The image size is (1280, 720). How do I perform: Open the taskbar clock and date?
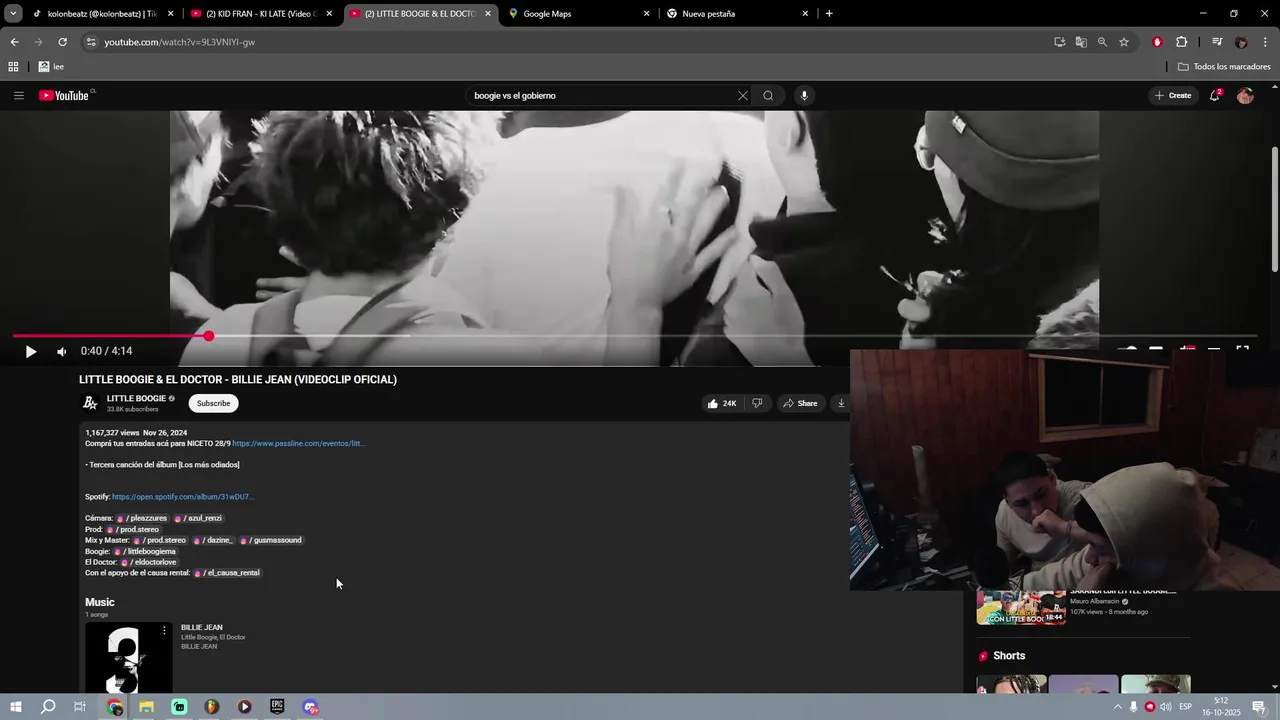coord(1221,707)
